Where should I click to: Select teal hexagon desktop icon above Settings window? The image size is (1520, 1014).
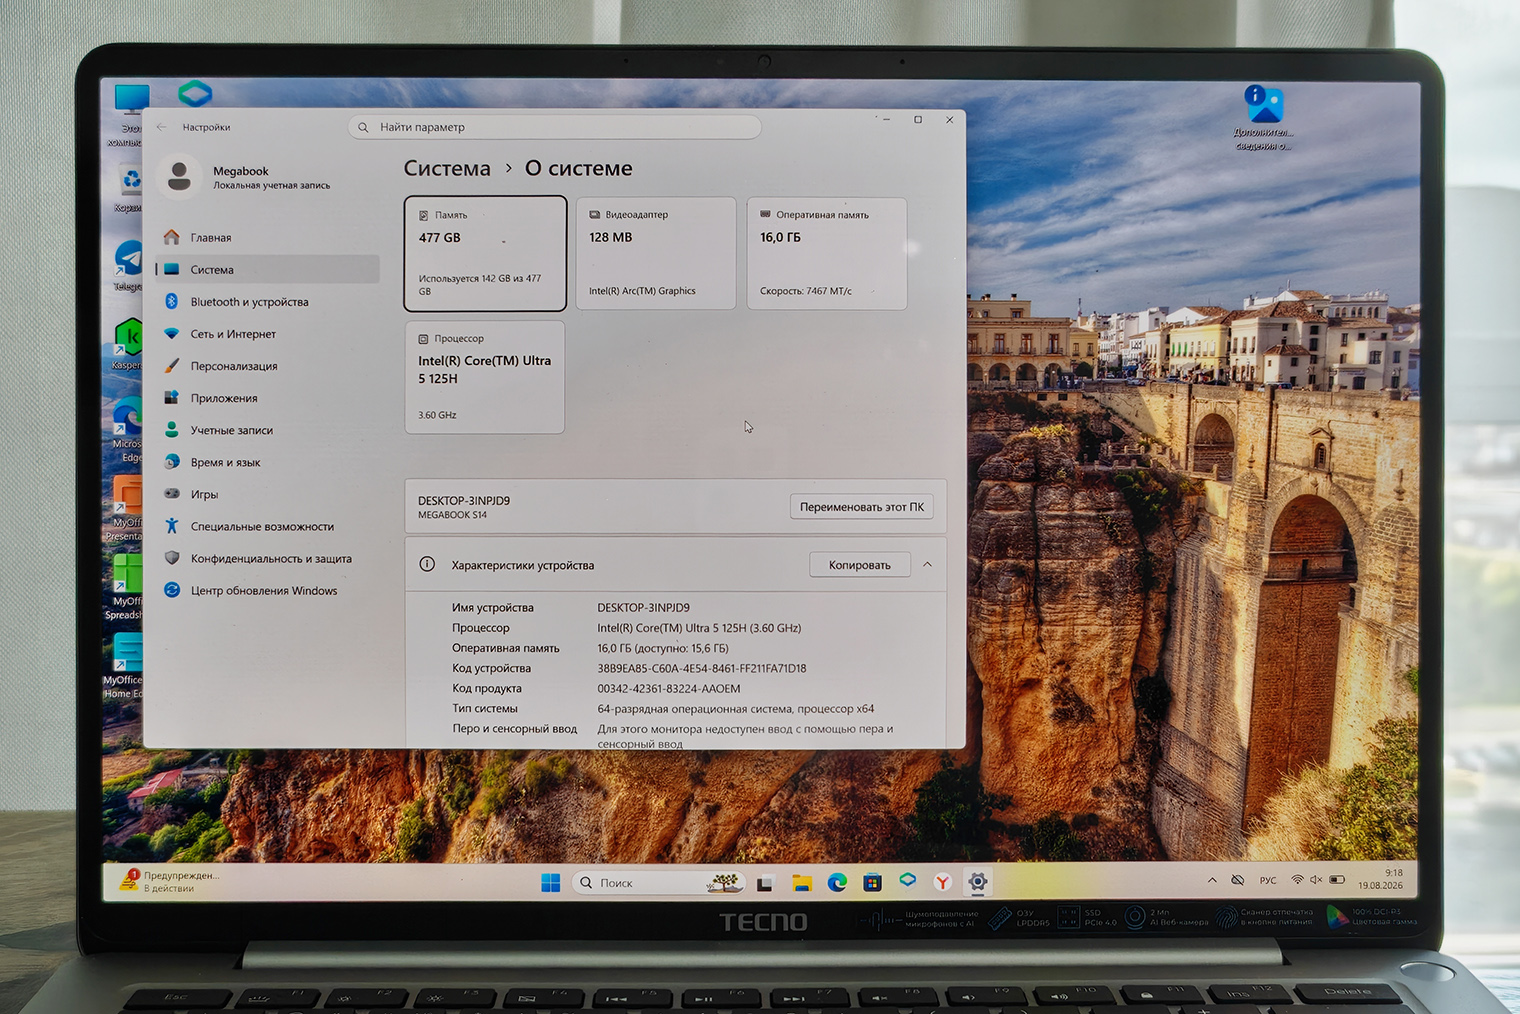click(195, 94)
